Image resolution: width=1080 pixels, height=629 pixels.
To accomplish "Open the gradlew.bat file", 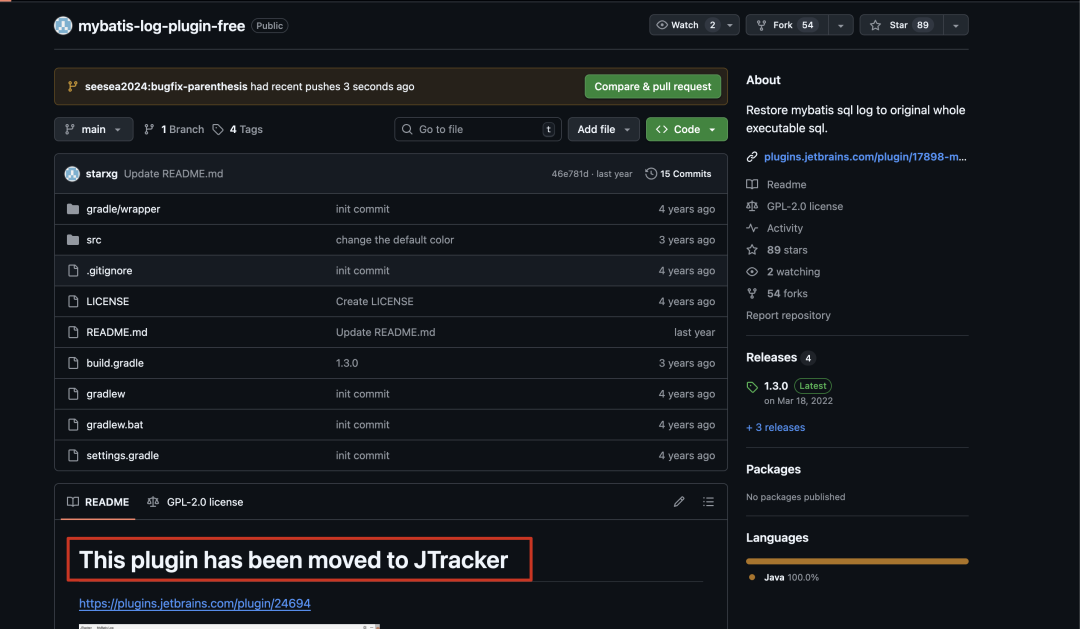I will coord(114,424).
